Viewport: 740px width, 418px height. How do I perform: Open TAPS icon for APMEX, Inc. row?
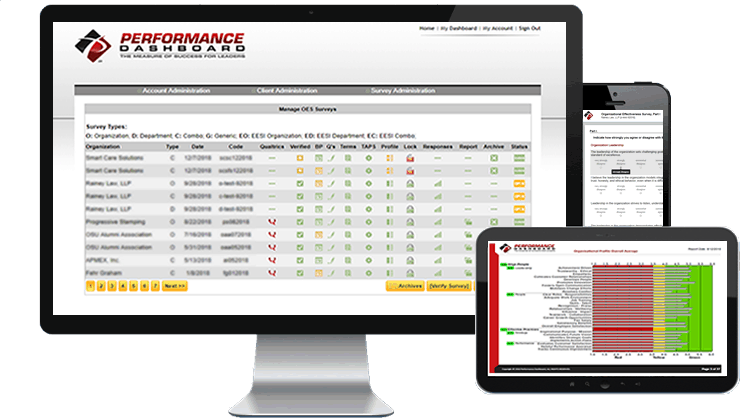[x=369, y=260]
